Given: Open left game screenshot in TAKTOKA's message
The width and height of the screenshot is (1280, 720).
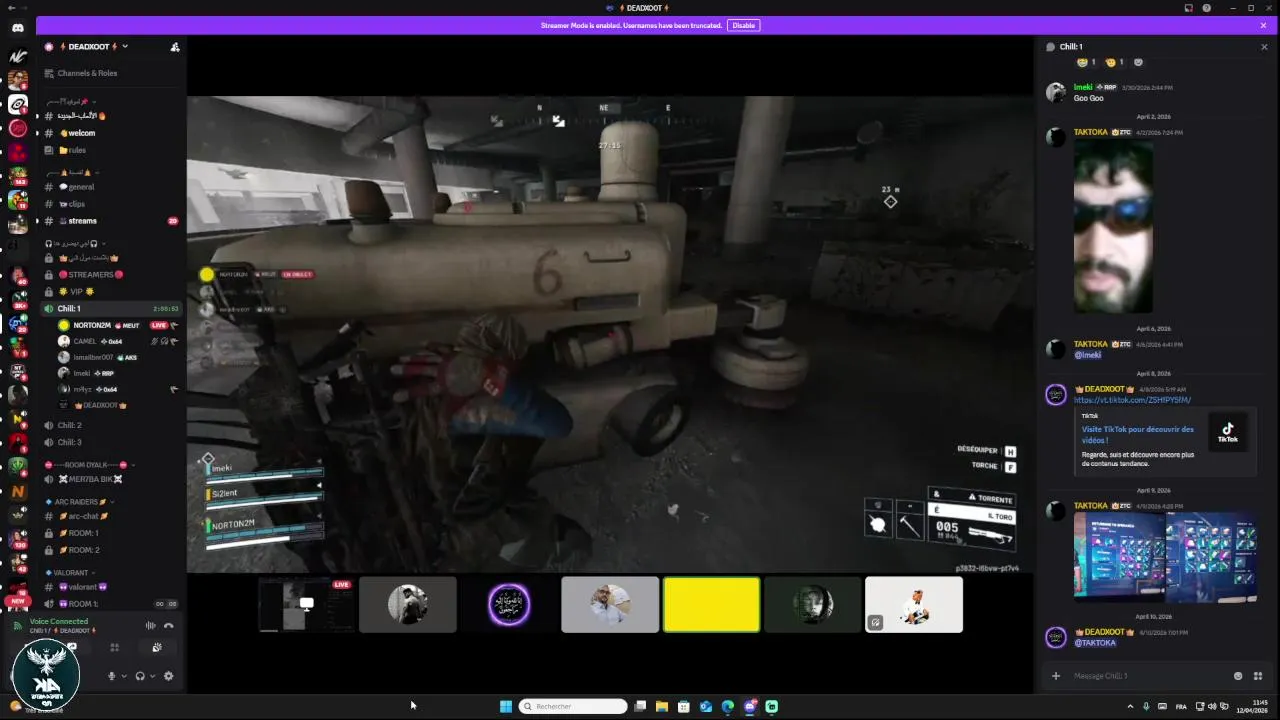Looking at the screenshot, I should pos(1118,557).
